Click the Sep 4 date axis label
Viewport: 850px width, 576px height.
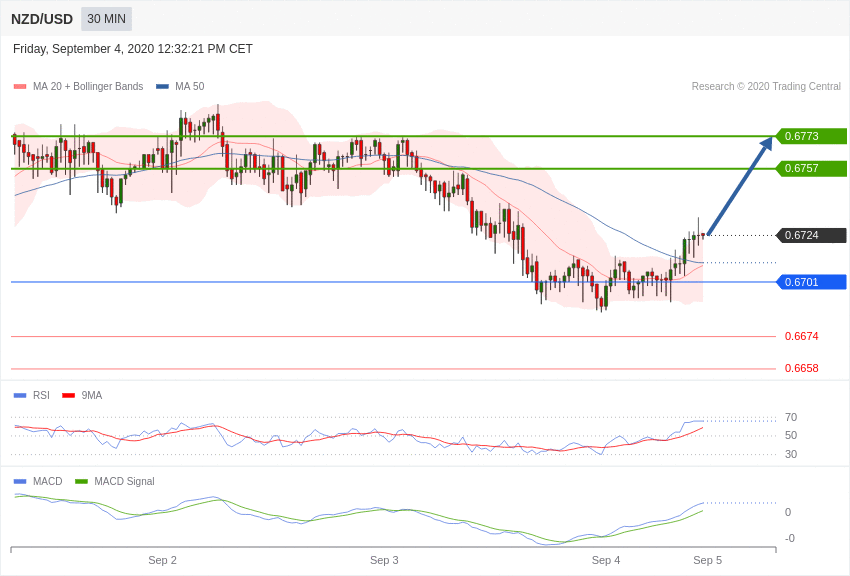[x=606, y=560]
